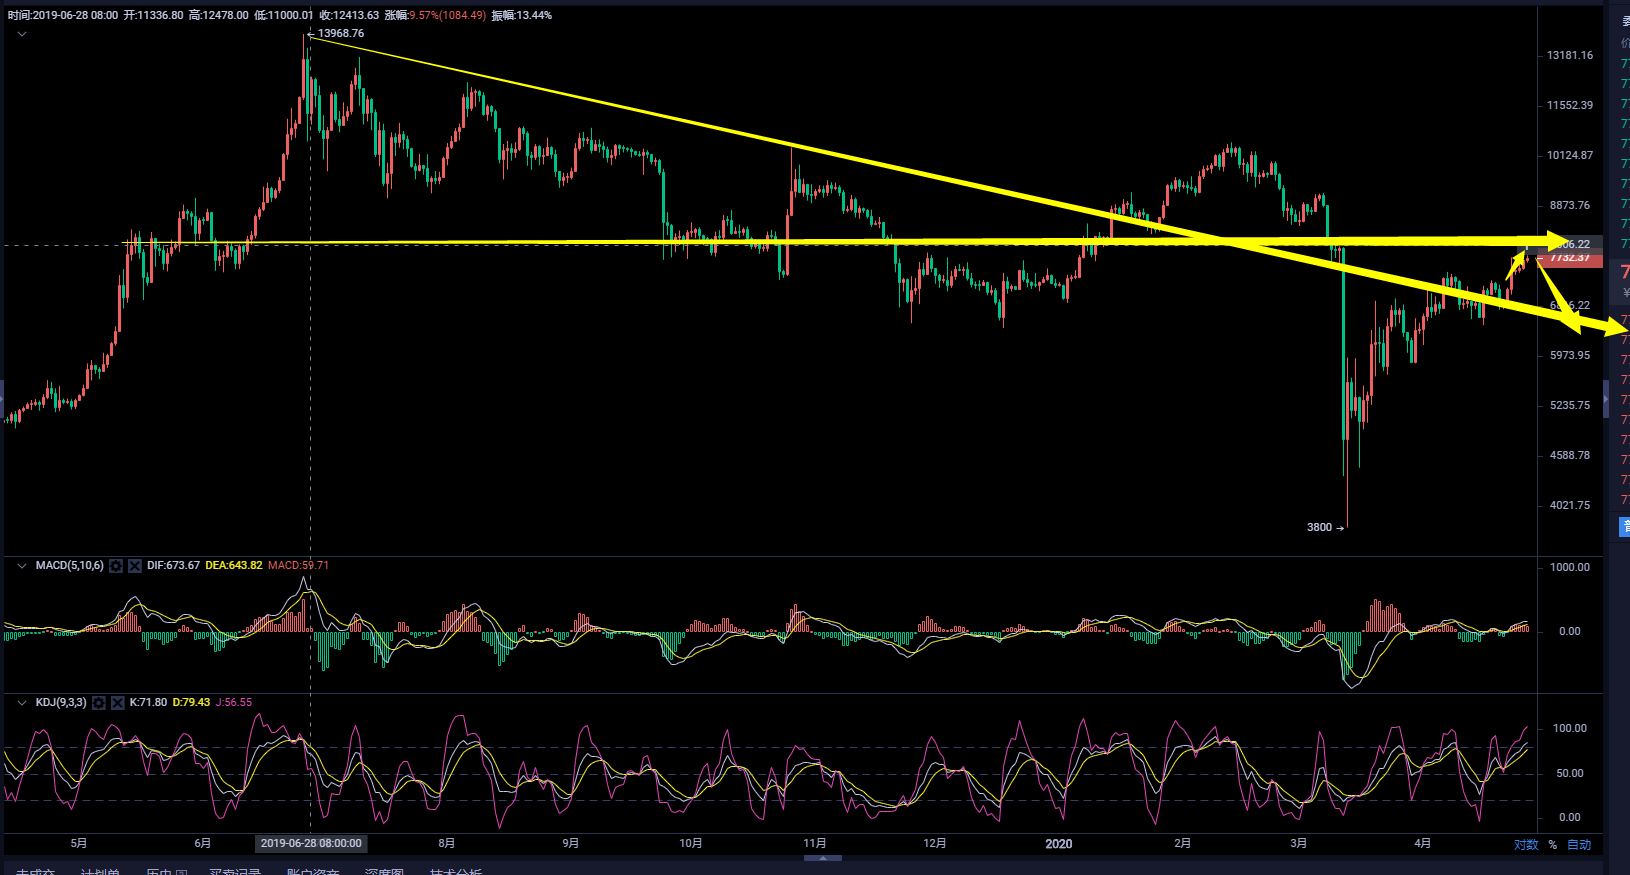The image size is (1630, 875).
Task: Click the 13968.76 peak price marker
Action: 340,34
